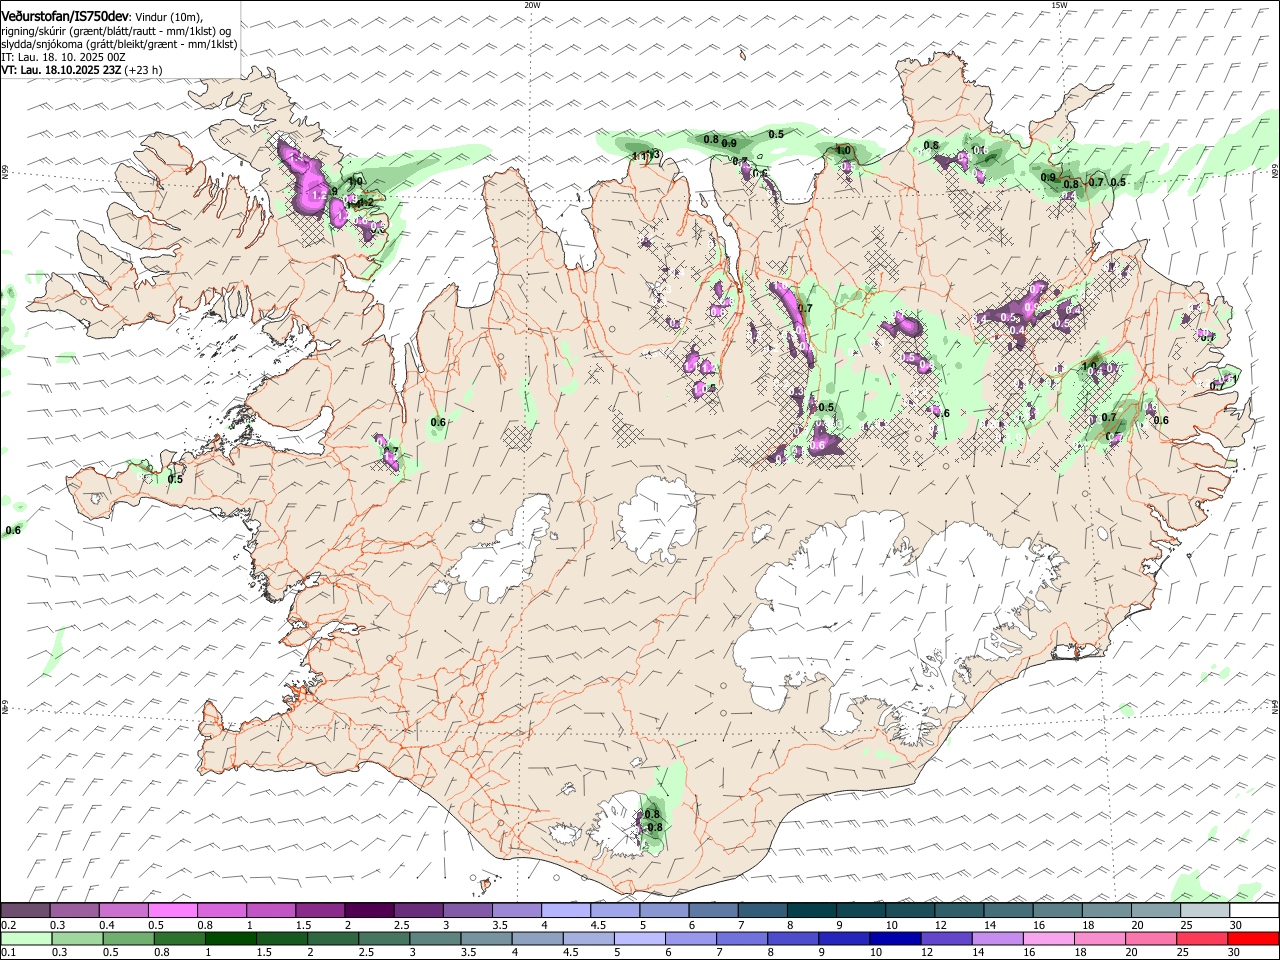1280x960 pixels.
Task: Click the 'IT: Lau. 18. 10. 2025 00Z' line
Action: tap(63, 57)
